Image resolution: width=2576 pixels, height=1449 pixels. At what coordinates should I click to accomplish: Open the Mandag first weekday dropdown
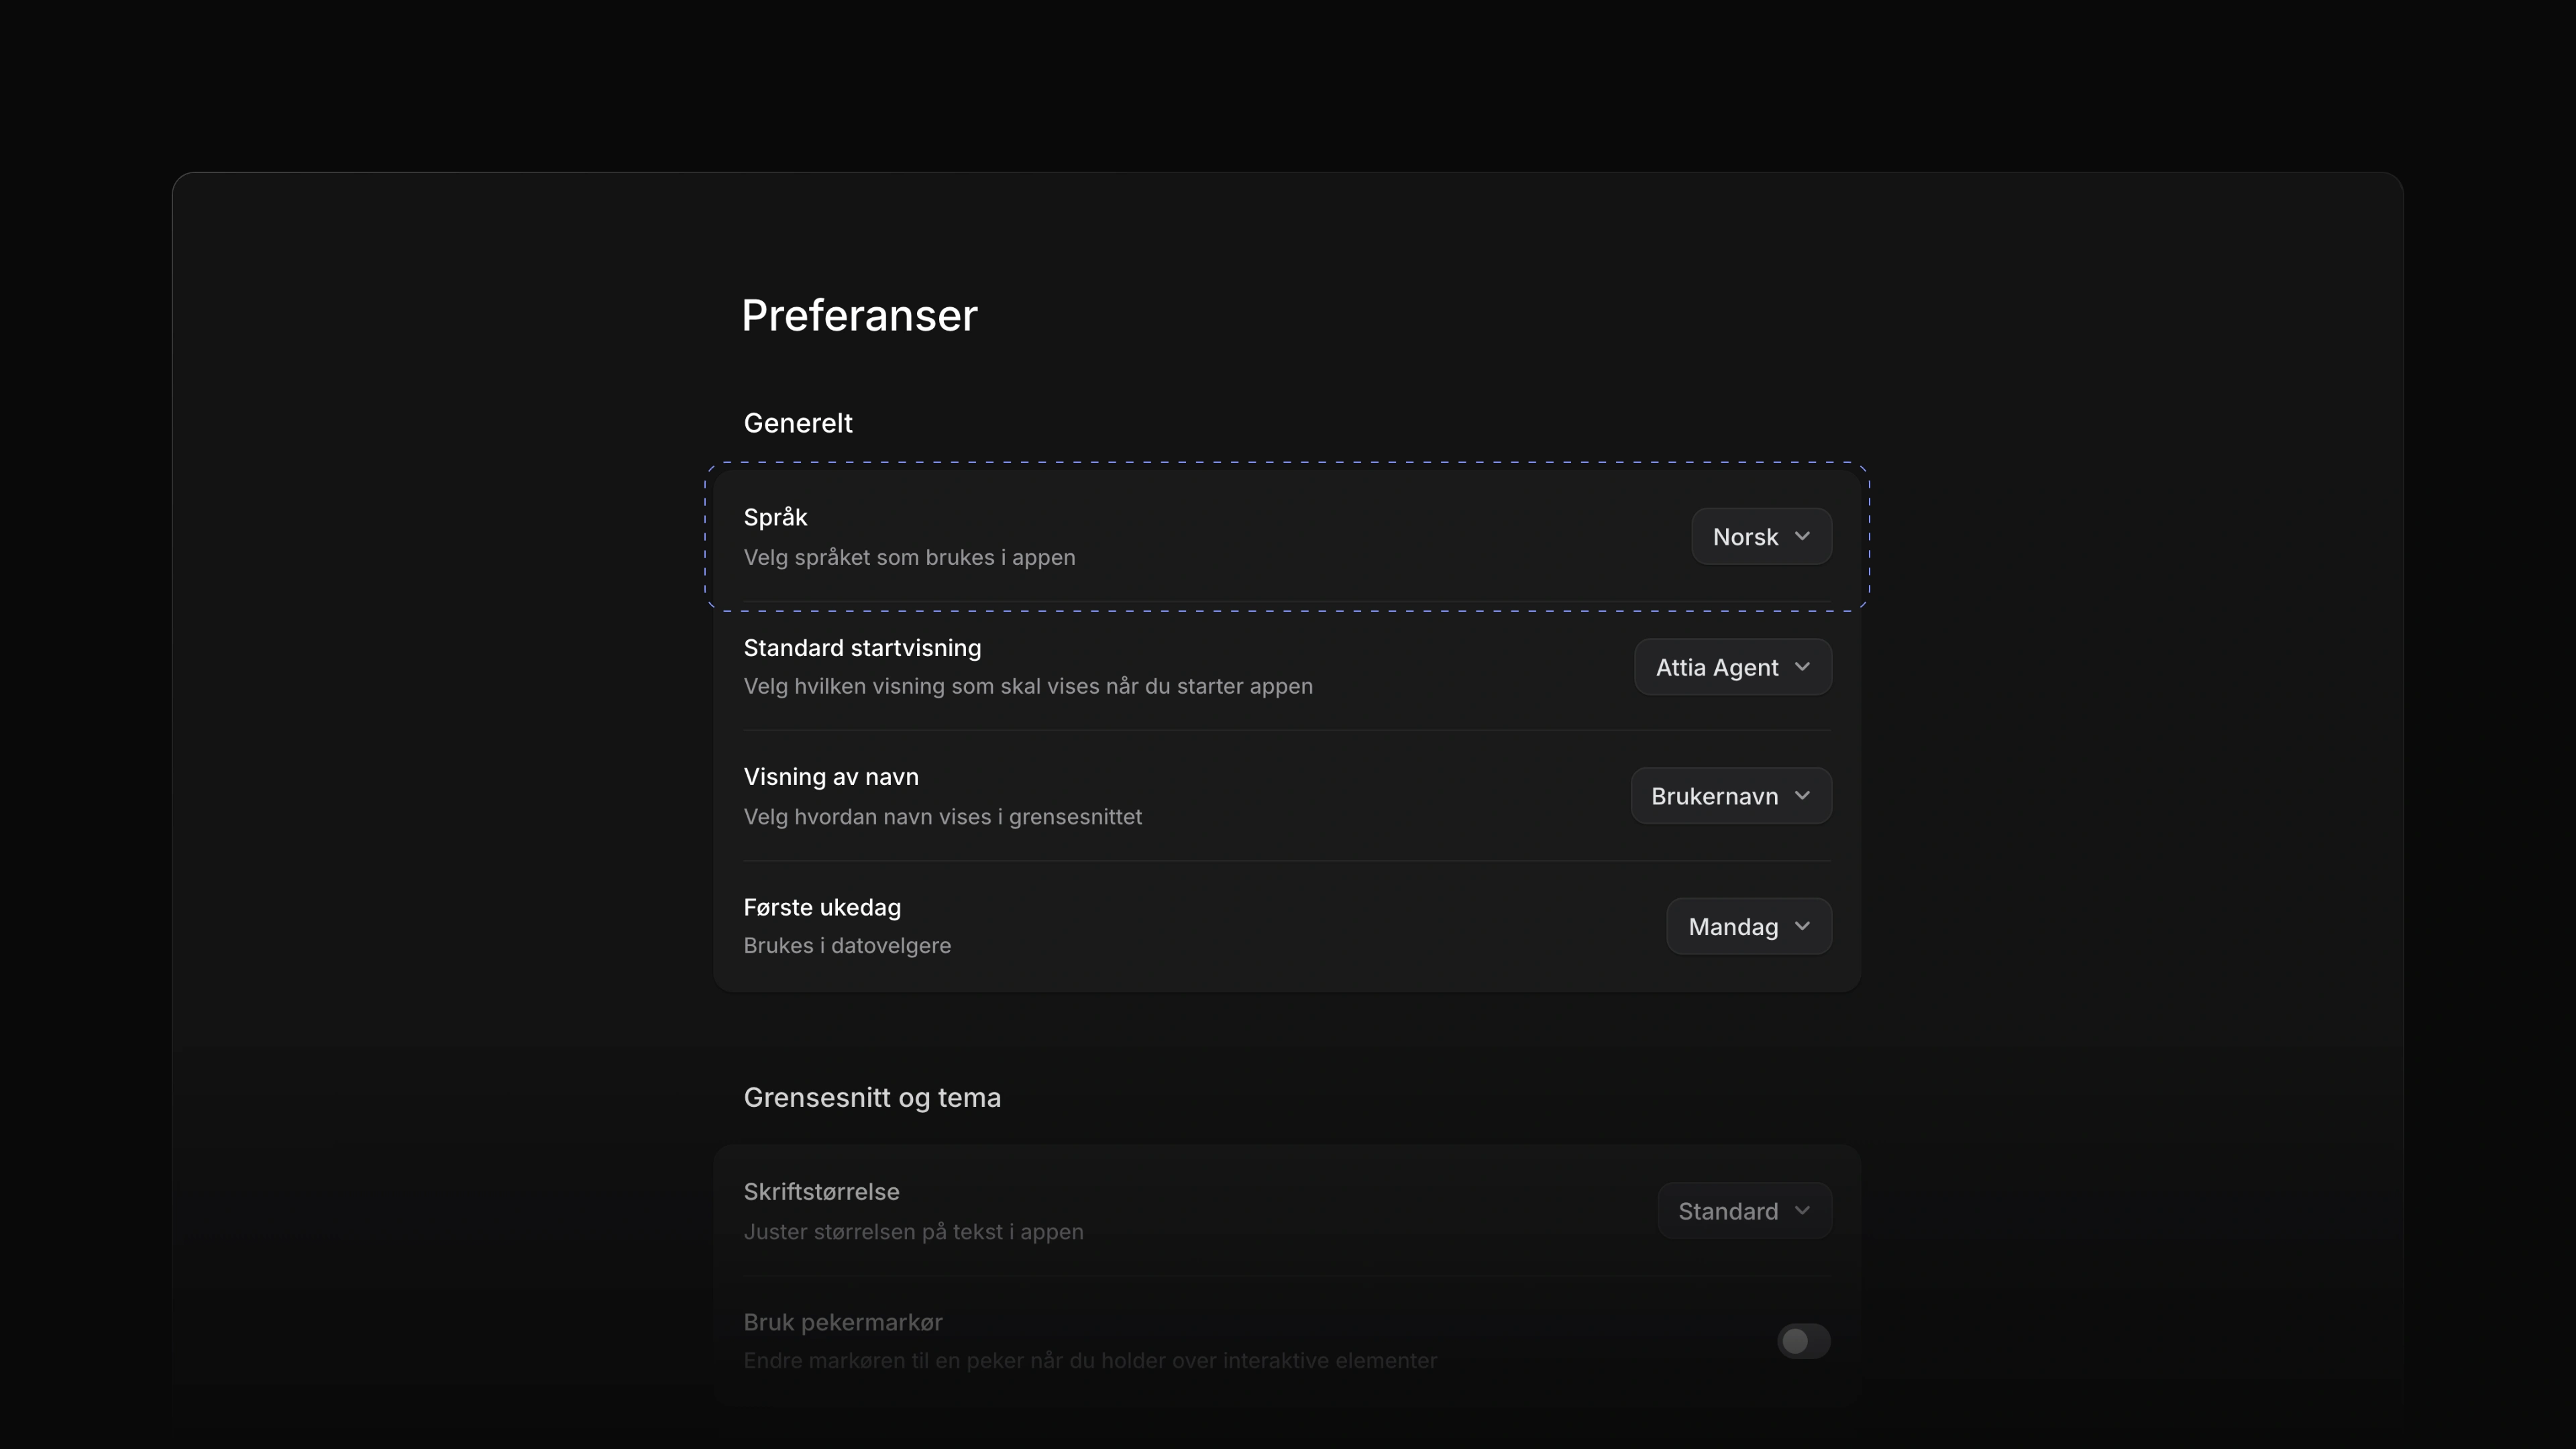click(1749, 927)
